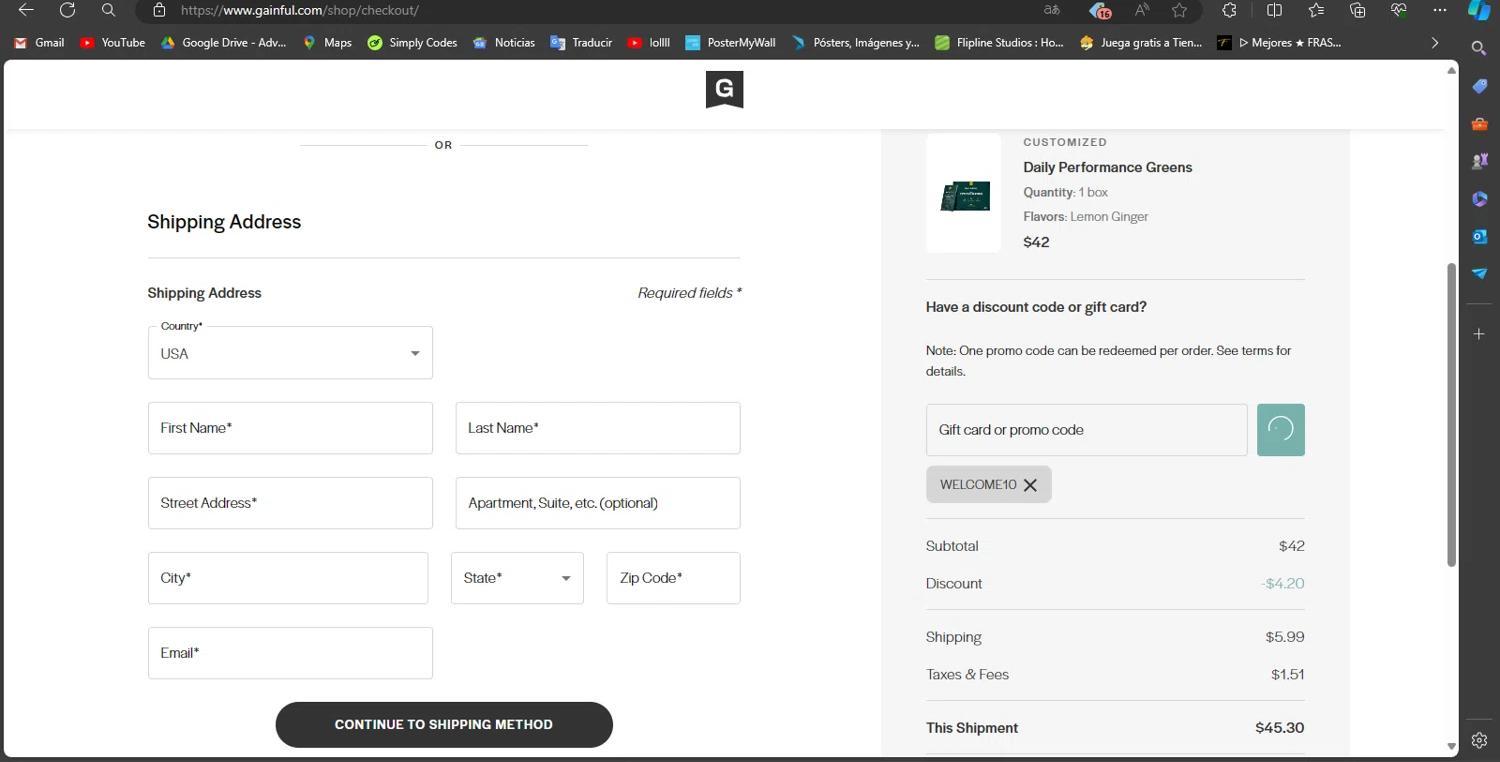Click the City field
Screen dimensions: 1500x762
[288, 578]
